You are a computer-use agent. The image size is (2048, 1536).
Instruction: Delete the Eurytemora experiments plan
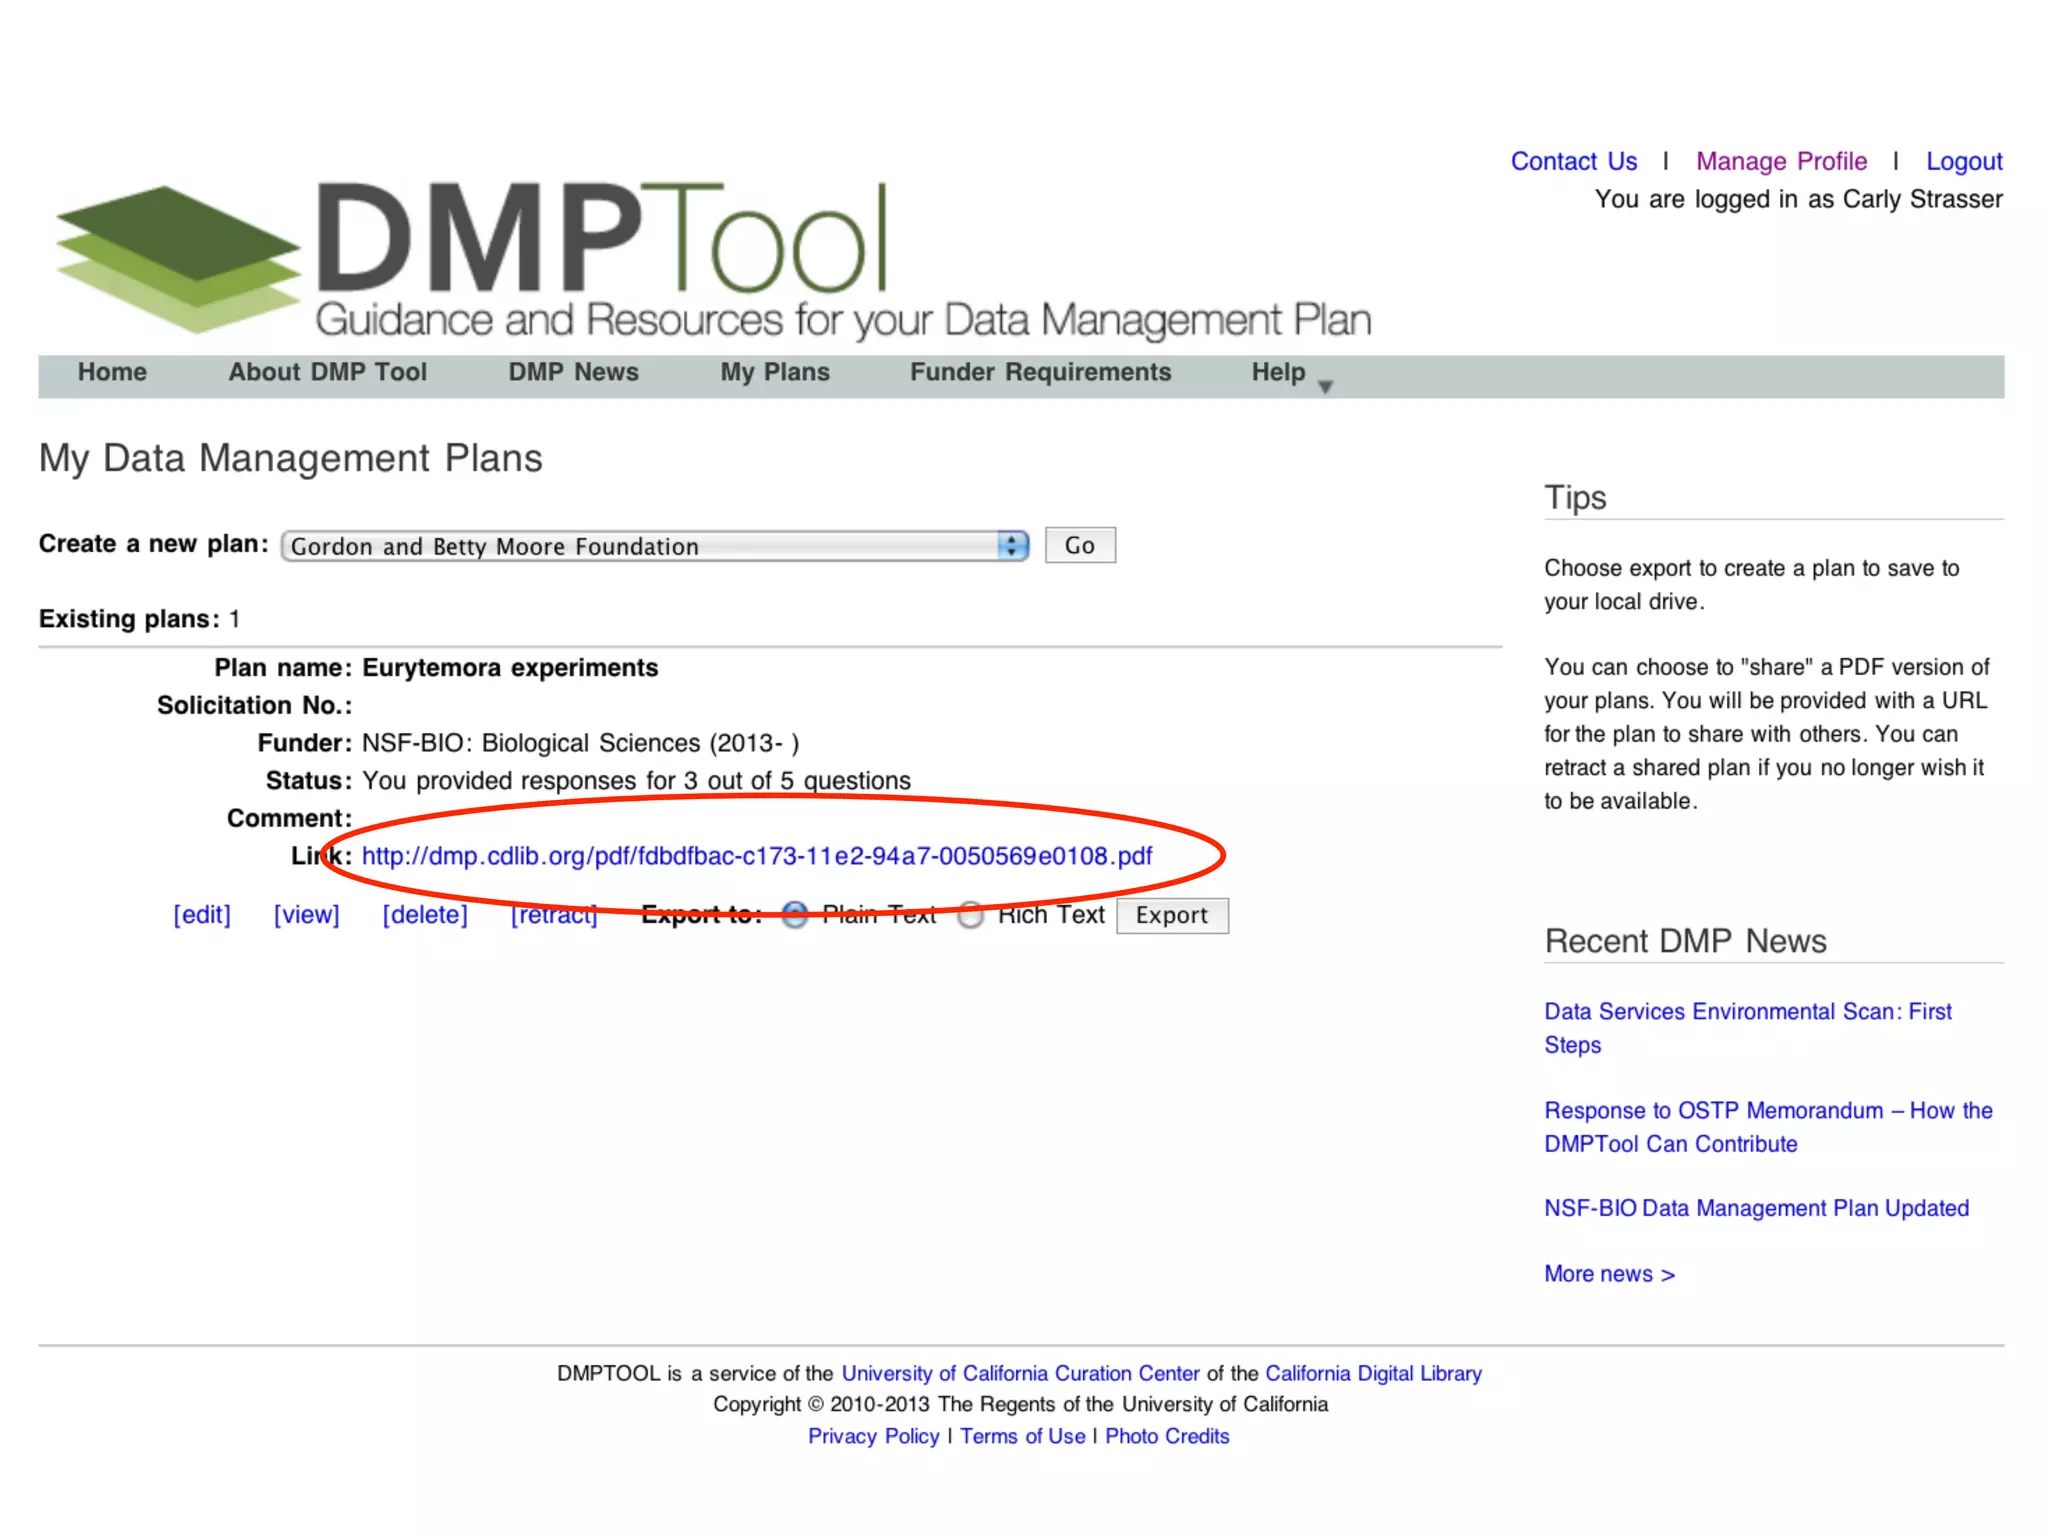[x=425, y=915]
